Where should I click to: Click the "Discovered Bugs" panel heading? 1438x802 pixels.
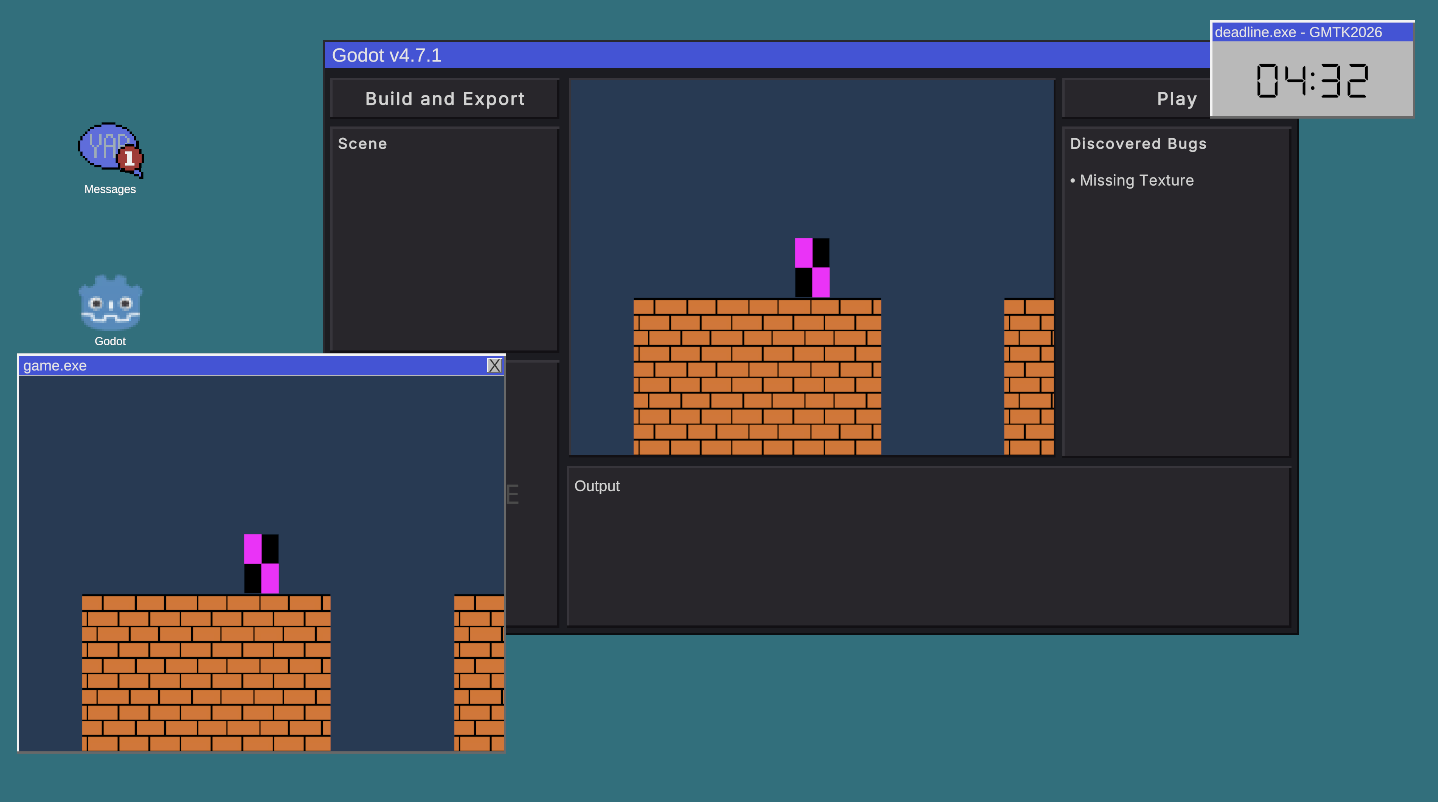click(1138, 144)
